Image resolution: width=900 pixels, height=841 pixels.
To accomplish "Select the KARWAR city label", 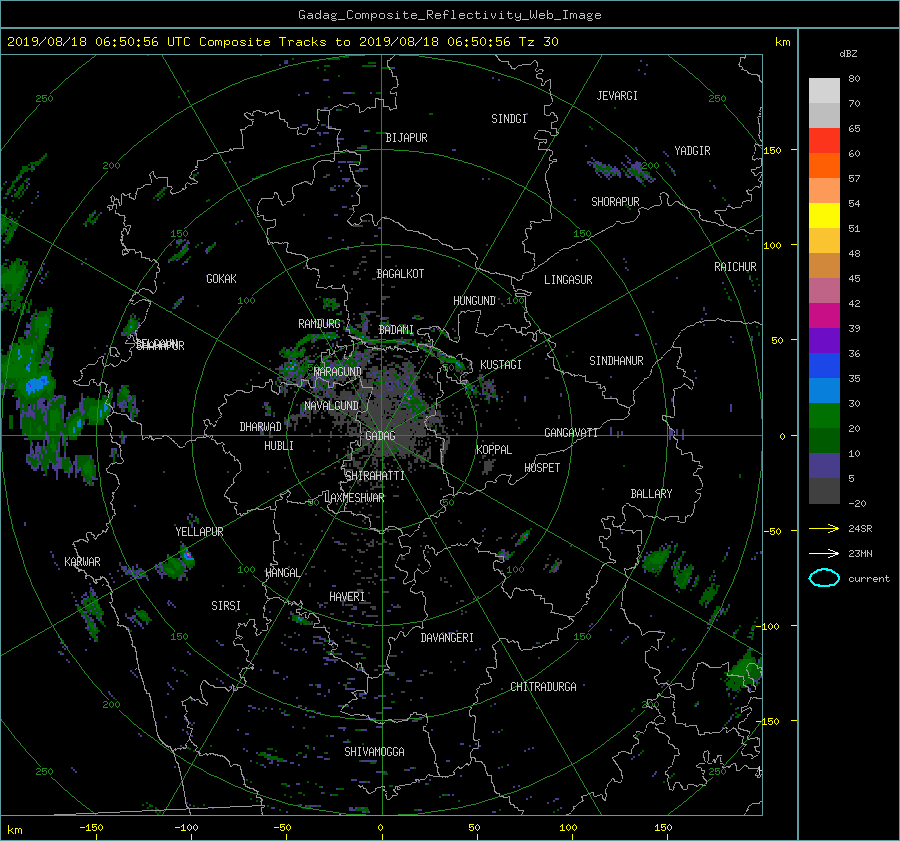I will (82, 562).
